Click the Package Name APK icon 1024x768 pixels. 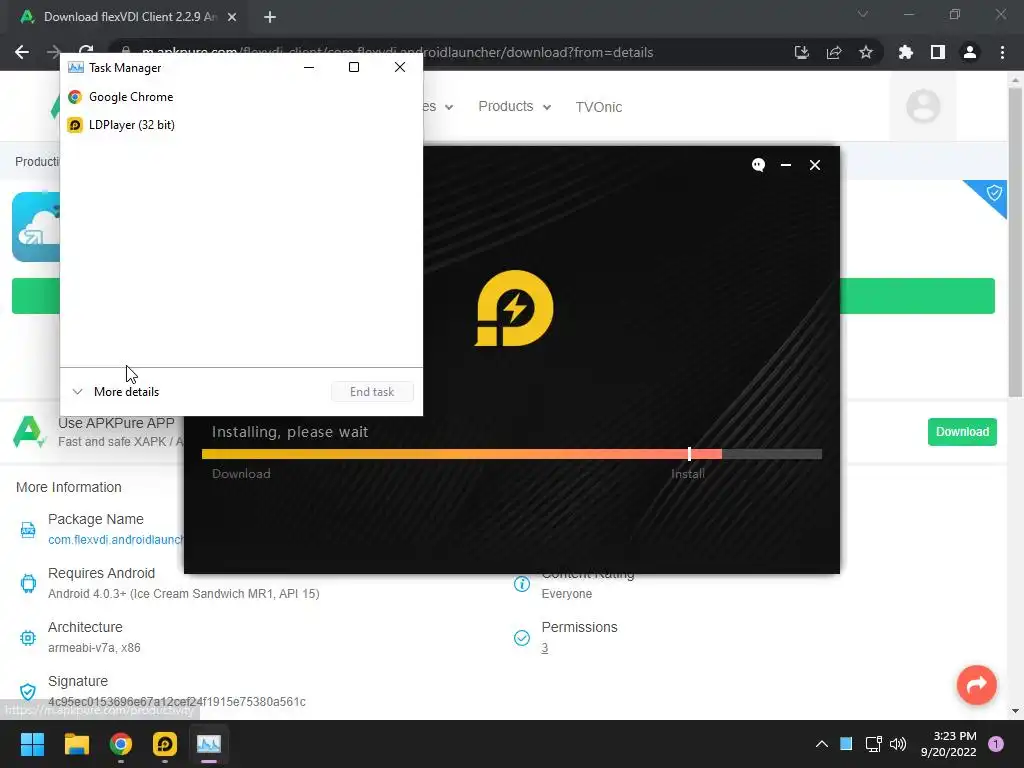point(27,530)
